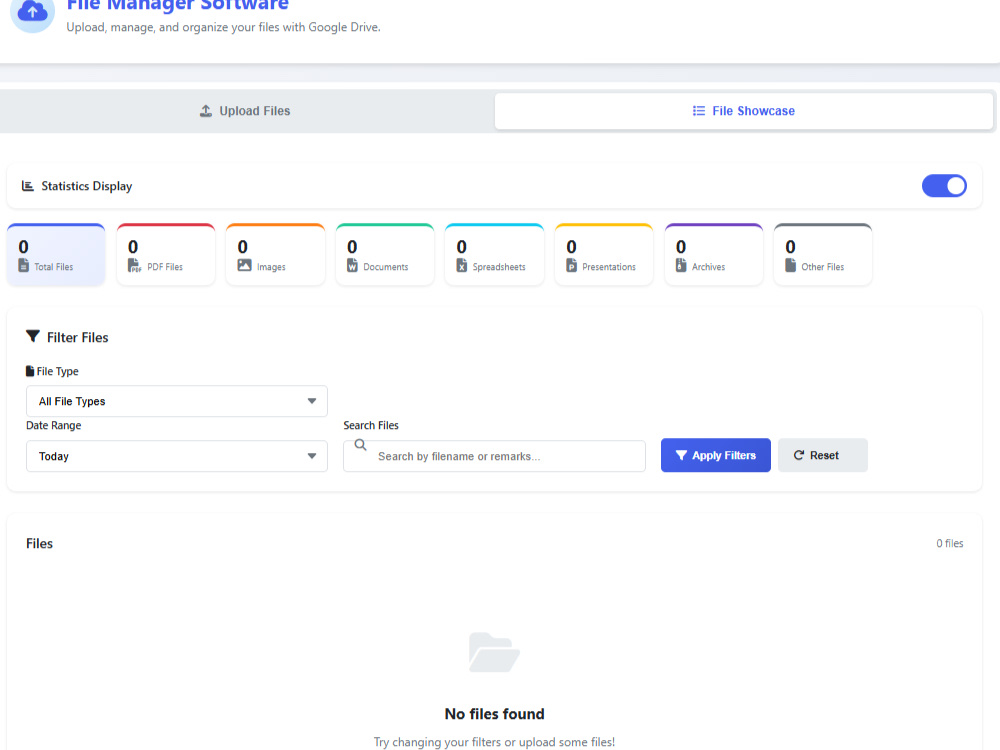Click the "Search Files" label

point(371,425)
